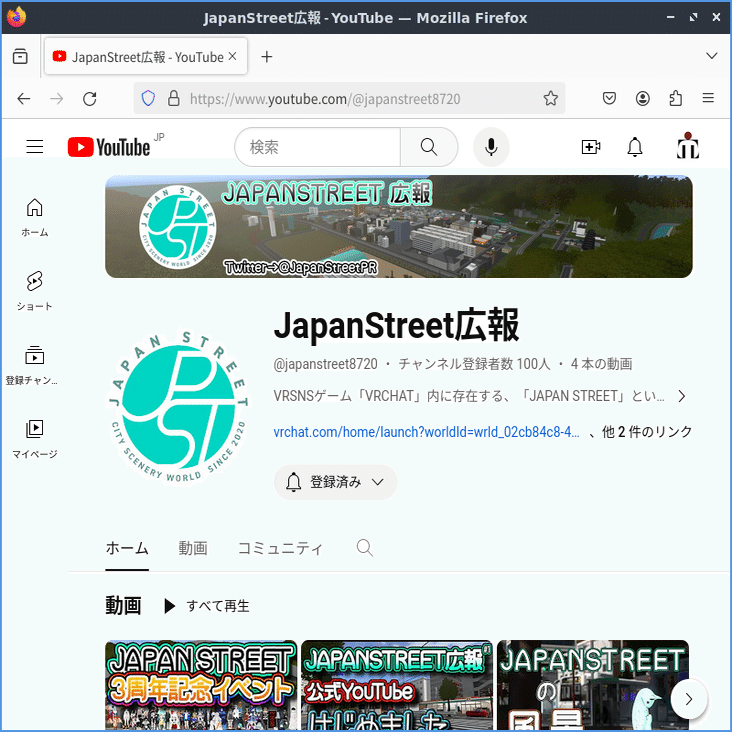Viewport: 732px width, 732px height.
Task: Click the チャンネル登録者数 100人 text
Action: tap(474, 364)
